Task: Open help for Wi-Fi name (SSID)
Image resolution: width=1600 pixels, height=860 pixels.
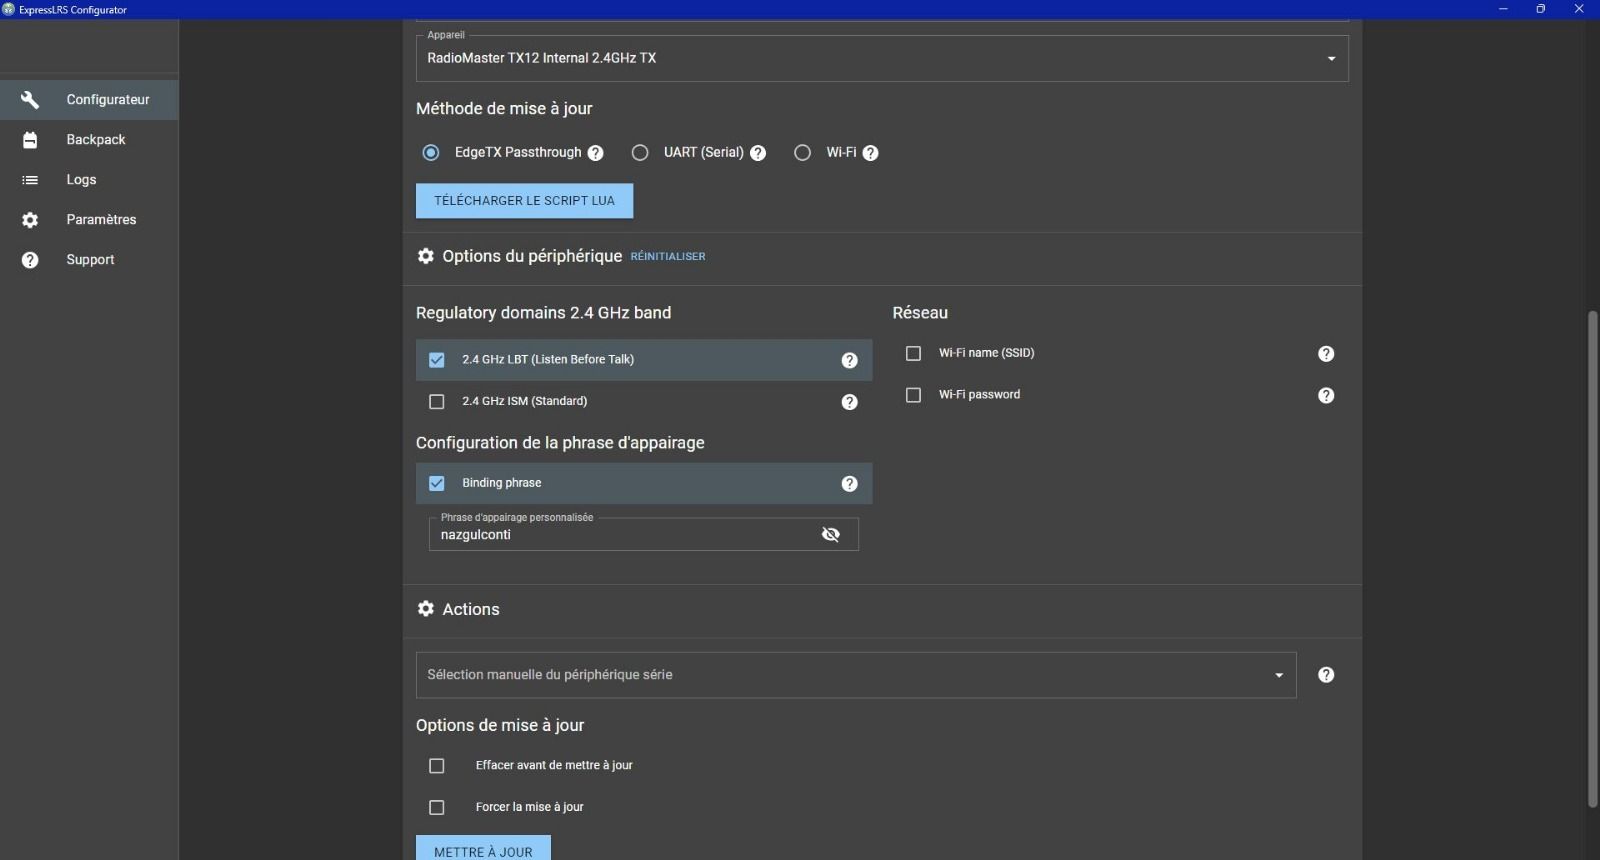Action: click(x=1326, y=354)
